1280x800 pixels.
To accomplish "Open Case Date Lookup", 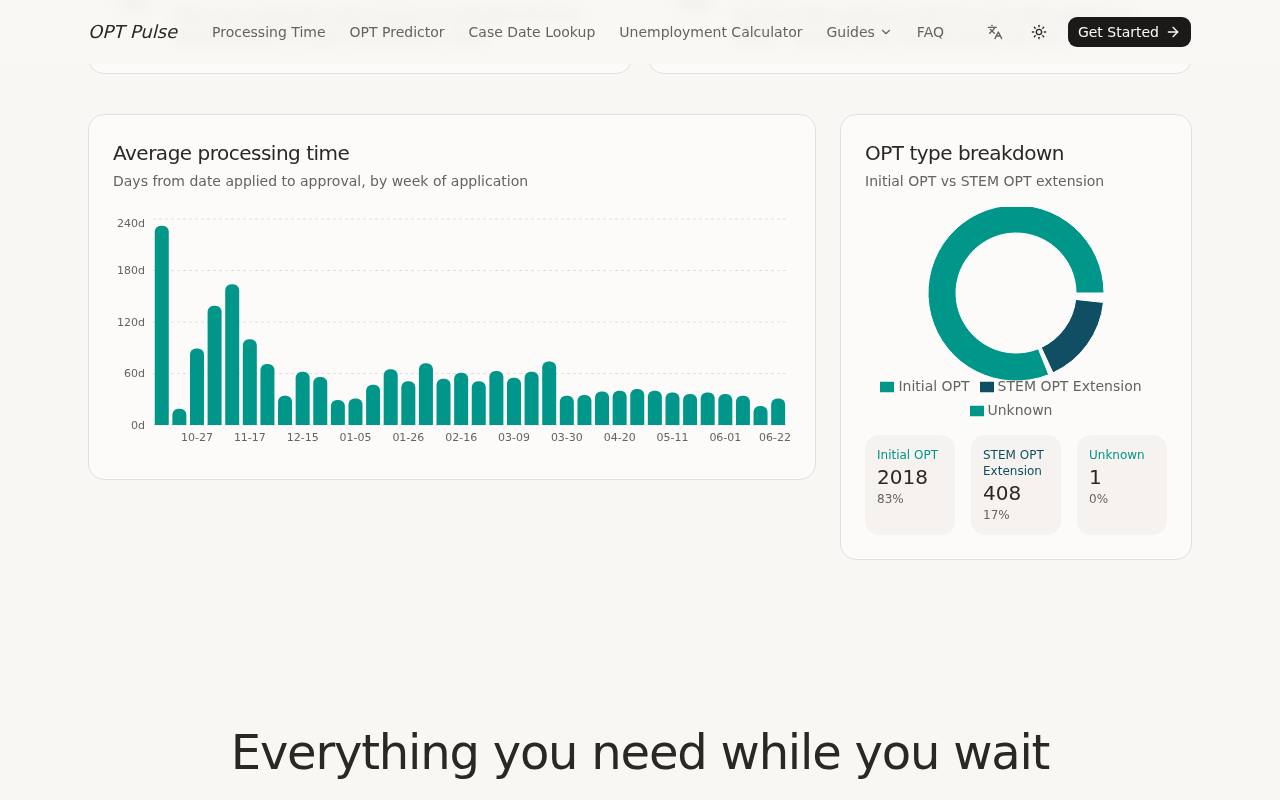I will click(x=532, y=32).
